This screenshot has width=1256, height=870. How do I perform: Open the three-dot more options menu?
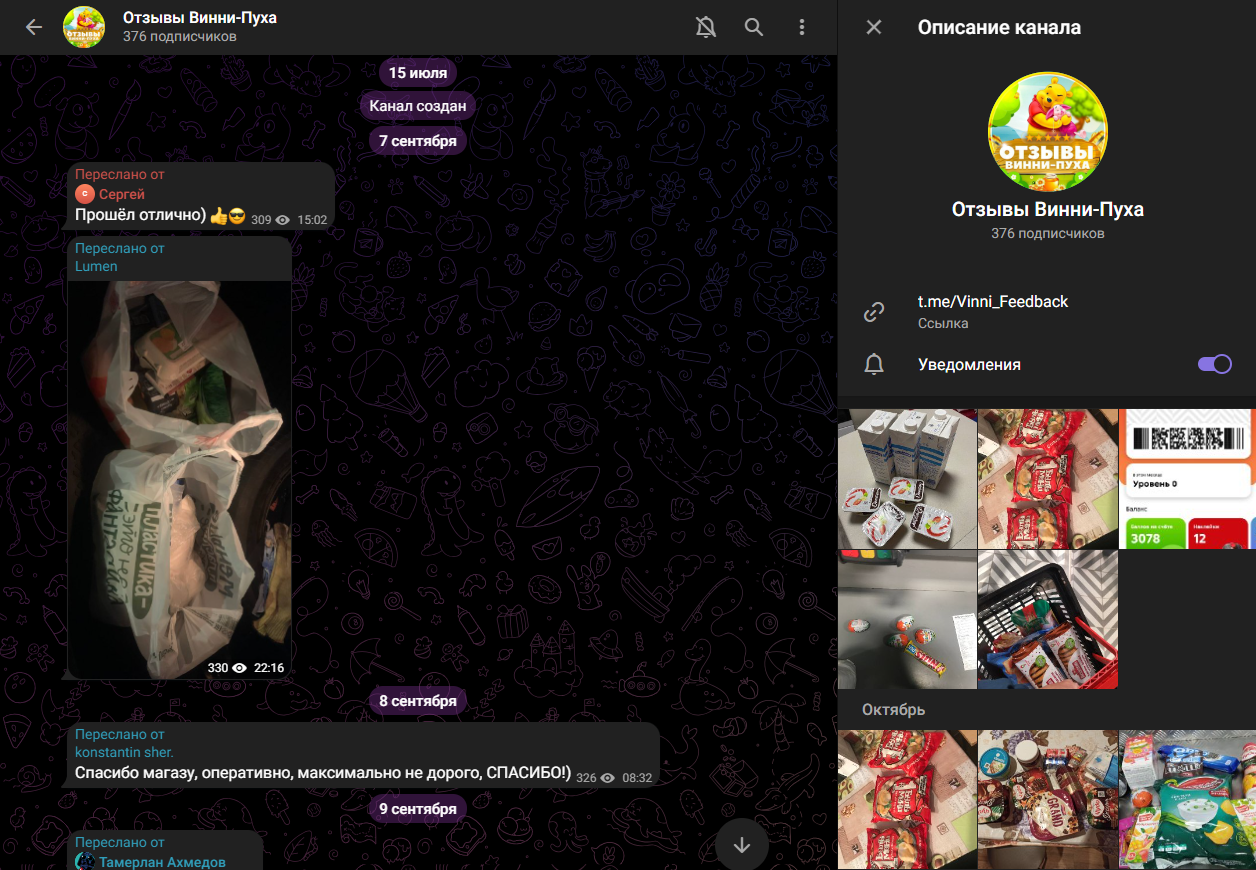tap(802, 28)
